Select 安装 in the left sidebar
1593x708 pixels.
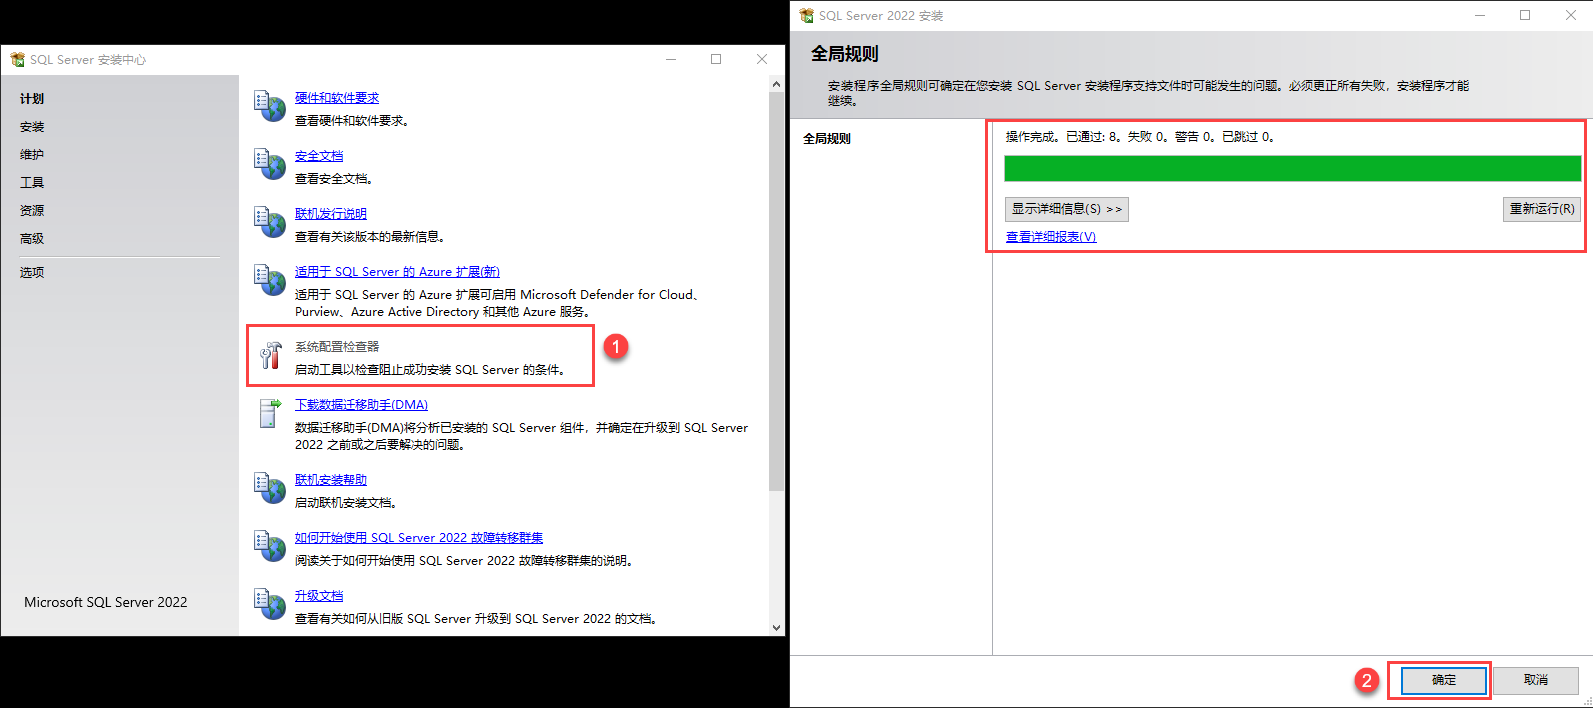click(32, 127)
